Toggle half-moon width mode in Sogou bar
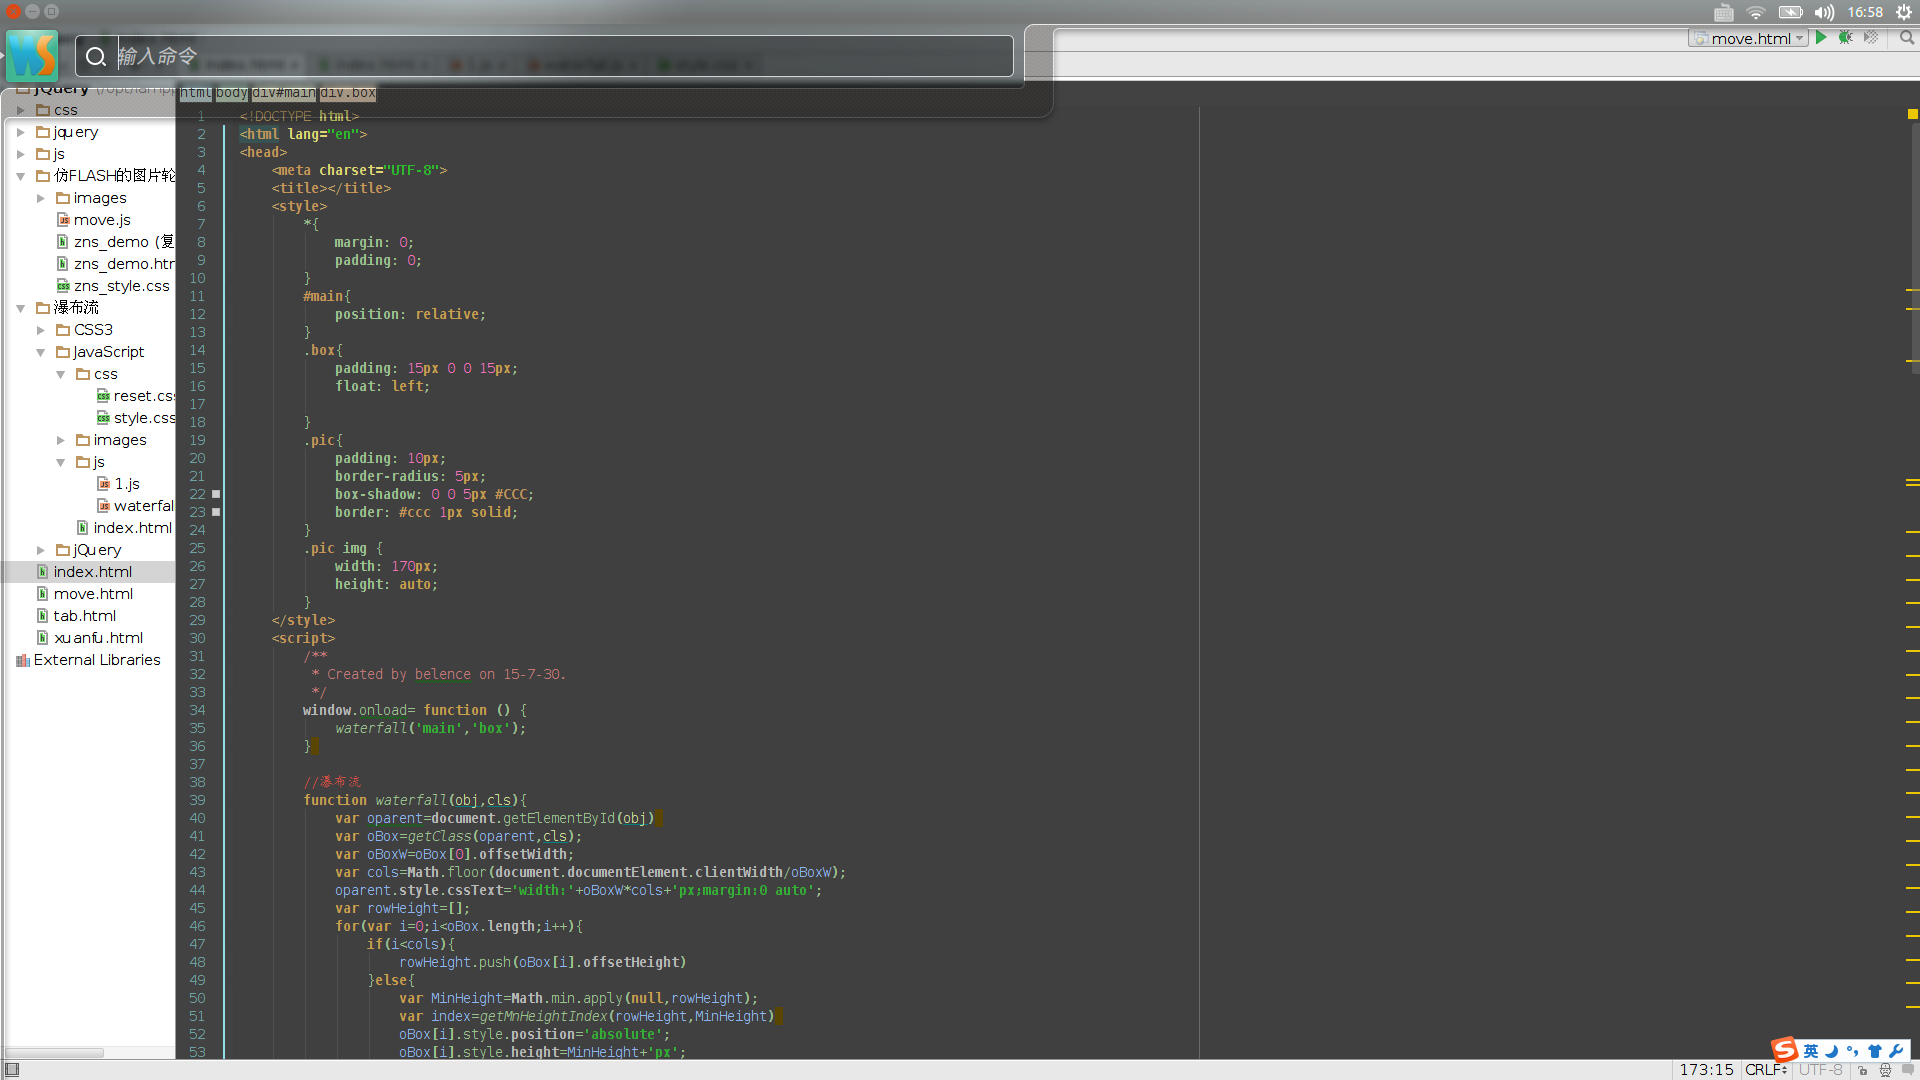The image size is (1920, 1080). pos(1832,1051)
